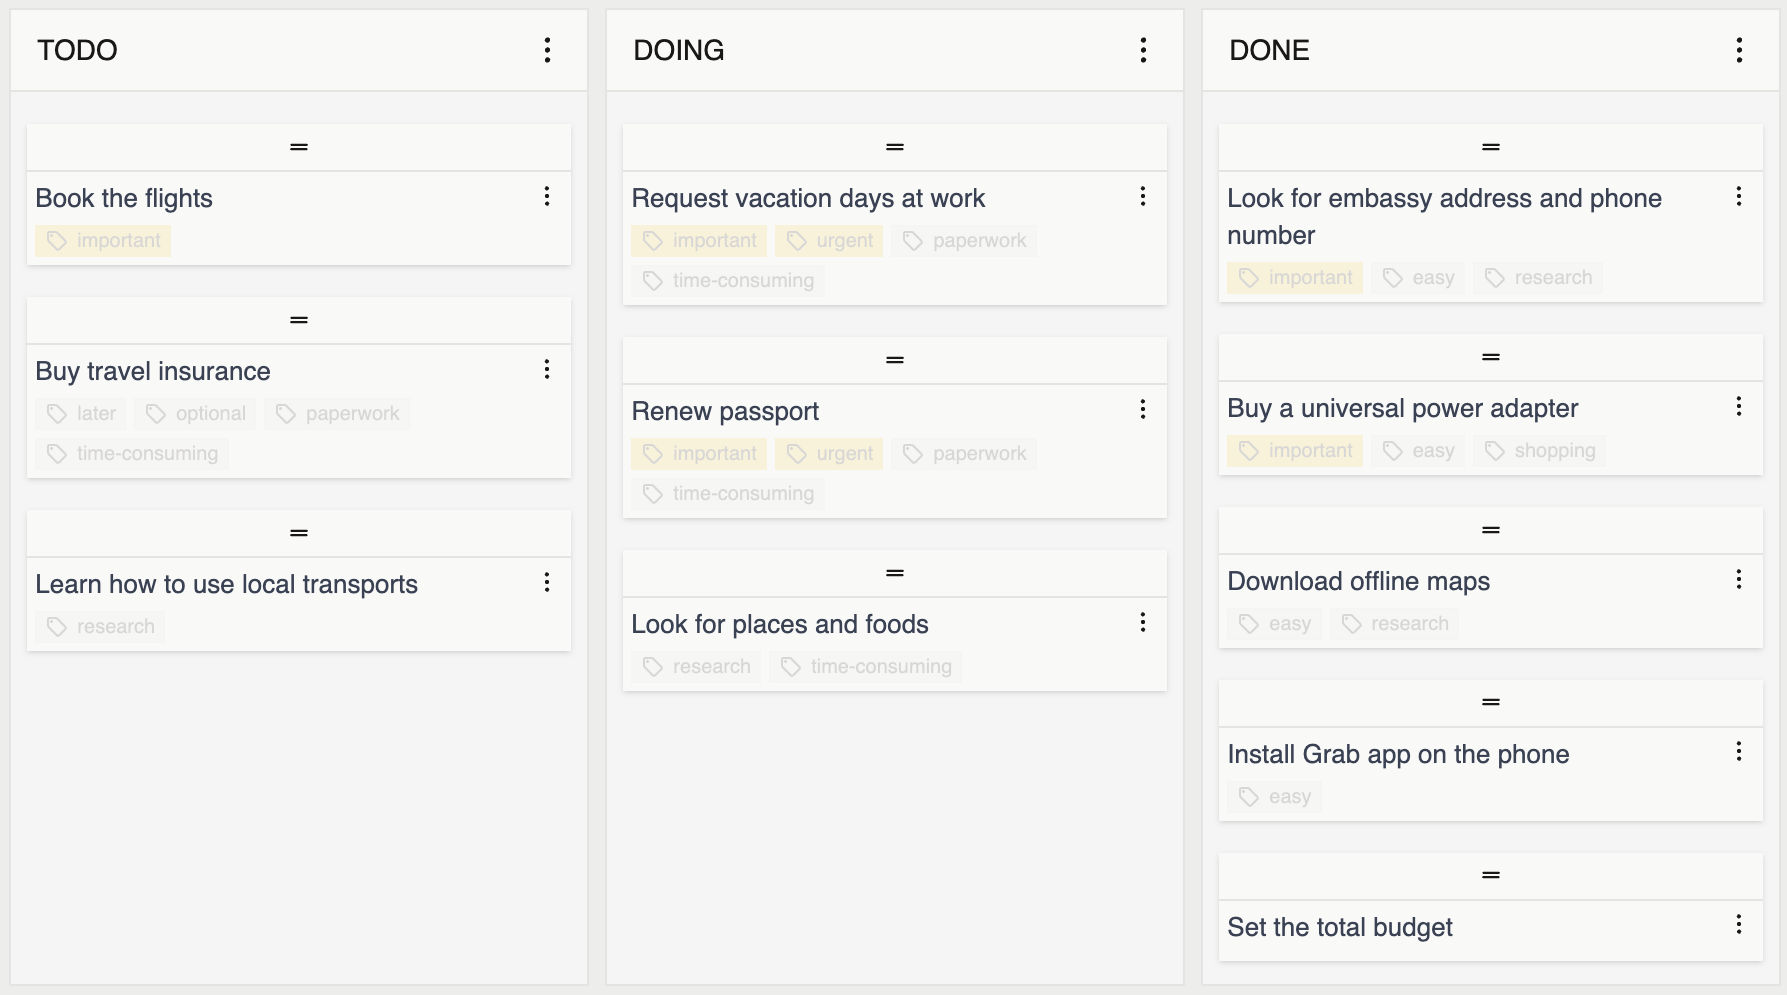Screen dimensions: 1787x995
Task: Collapse the Request vacation days at work card
Action: pos(894,147)
